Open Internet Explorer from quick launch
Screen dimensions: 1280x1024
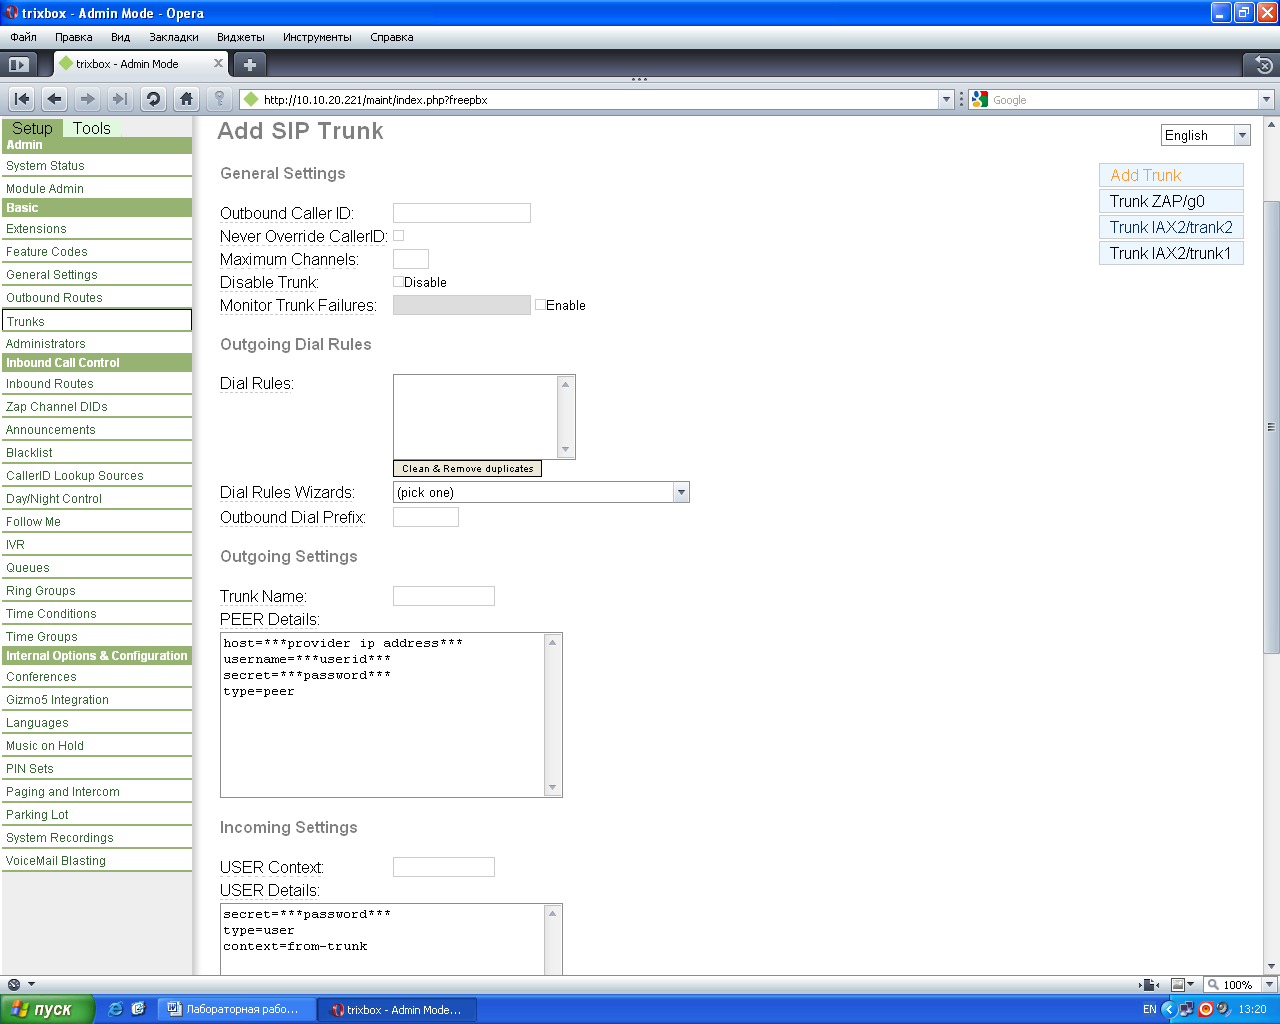(115, 1009)
